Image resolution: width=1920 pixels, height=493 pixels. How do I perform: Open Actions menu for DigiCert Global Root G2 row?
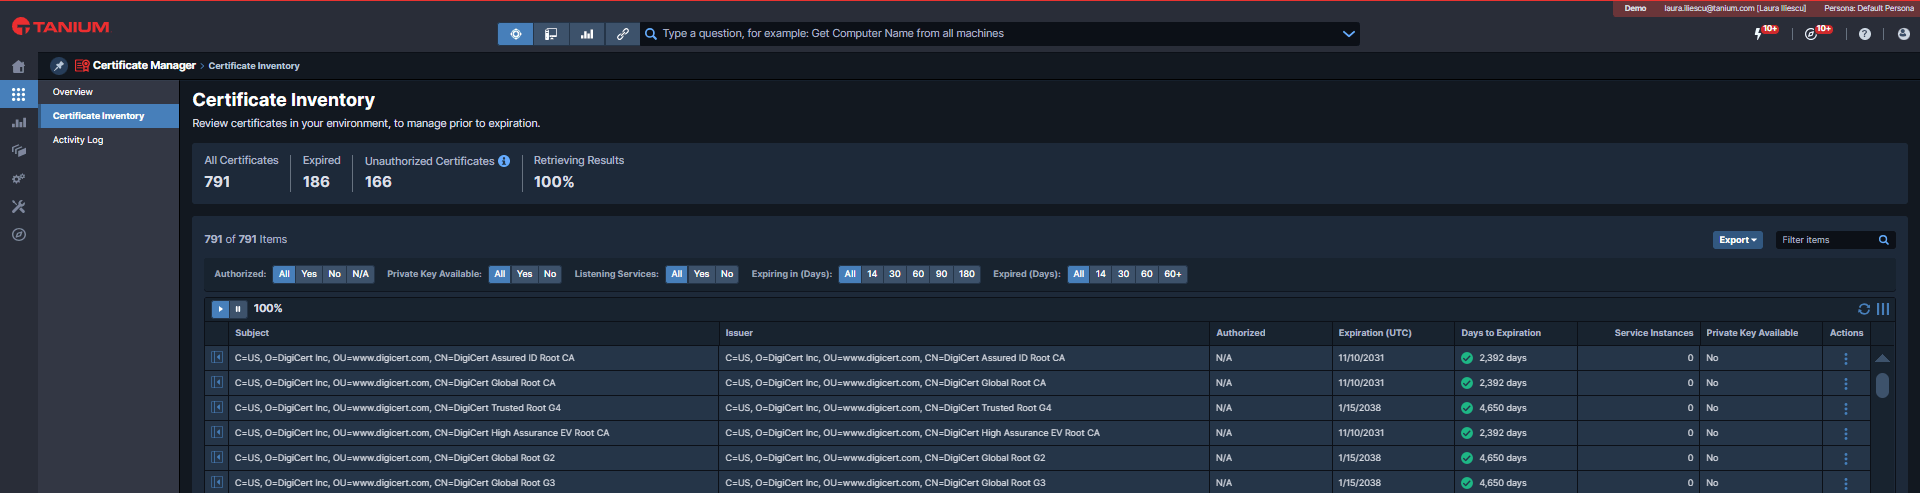[1846, 458]
